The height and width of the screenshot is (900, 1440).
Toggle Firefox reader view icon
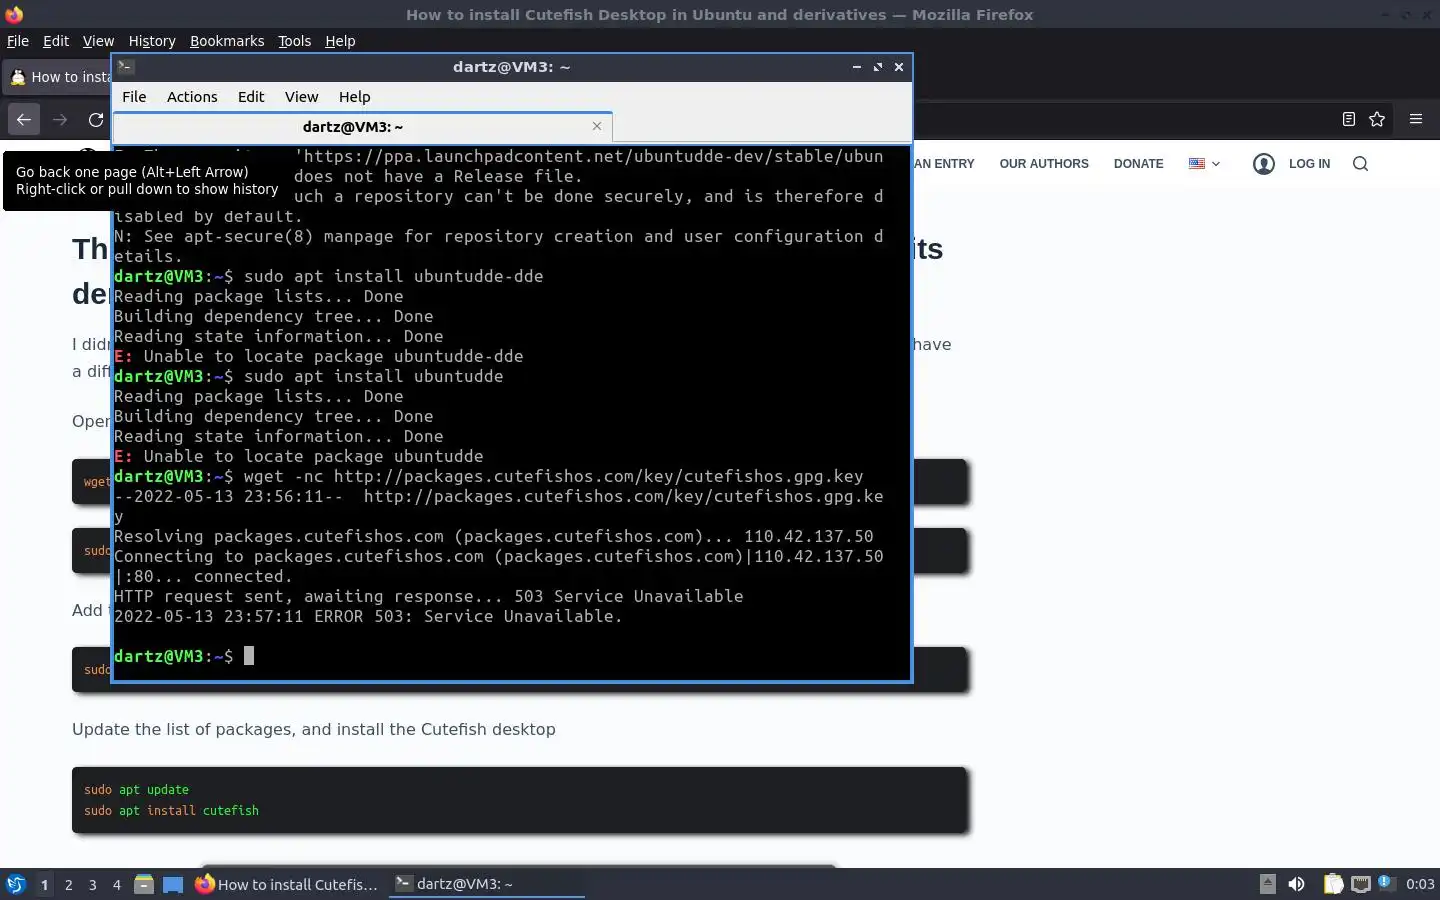tap(1348, 119)
